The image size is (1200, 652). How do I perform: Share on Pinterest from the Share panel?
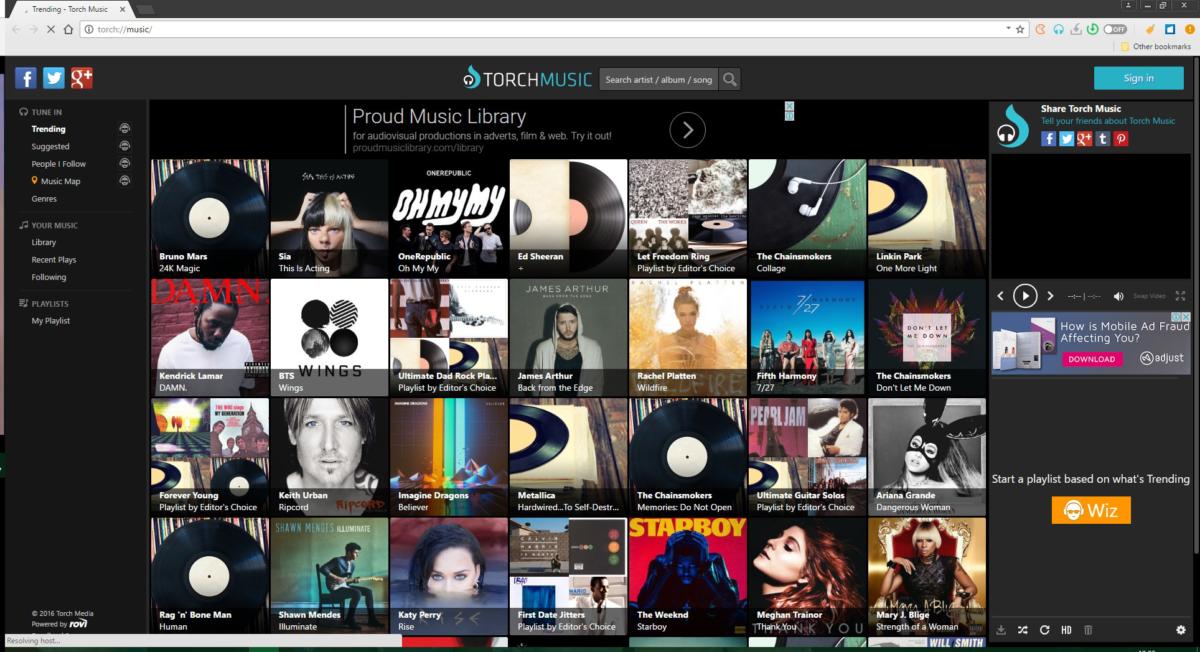pyautogui.click(x=1121, y=139)
